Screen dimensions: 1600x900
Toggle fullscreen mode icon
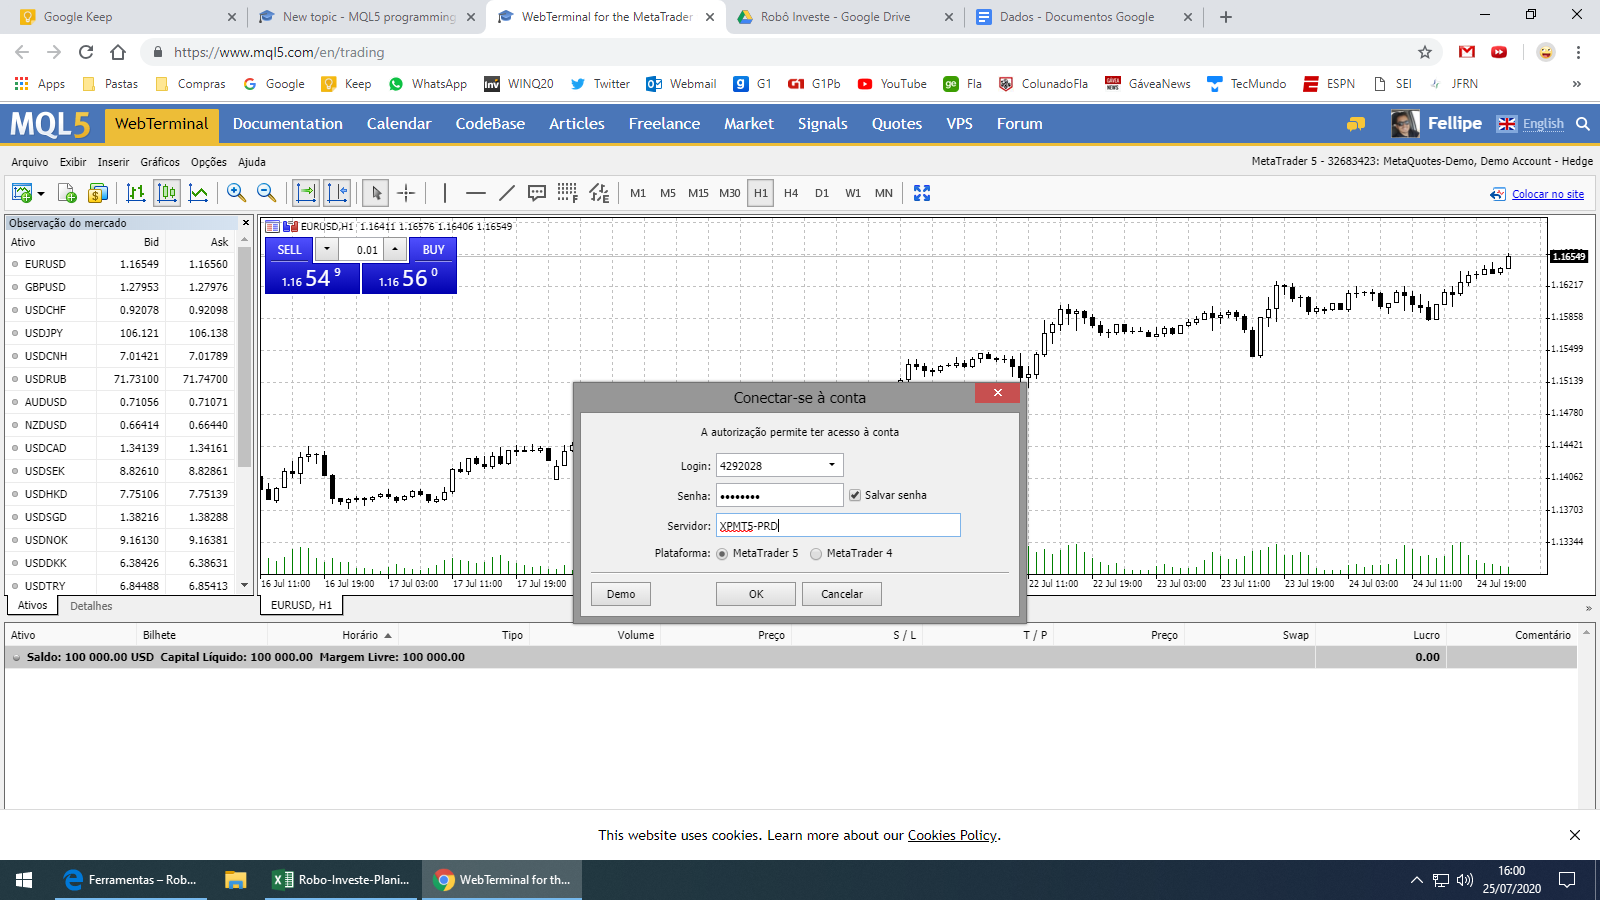(x=922, y=193)
